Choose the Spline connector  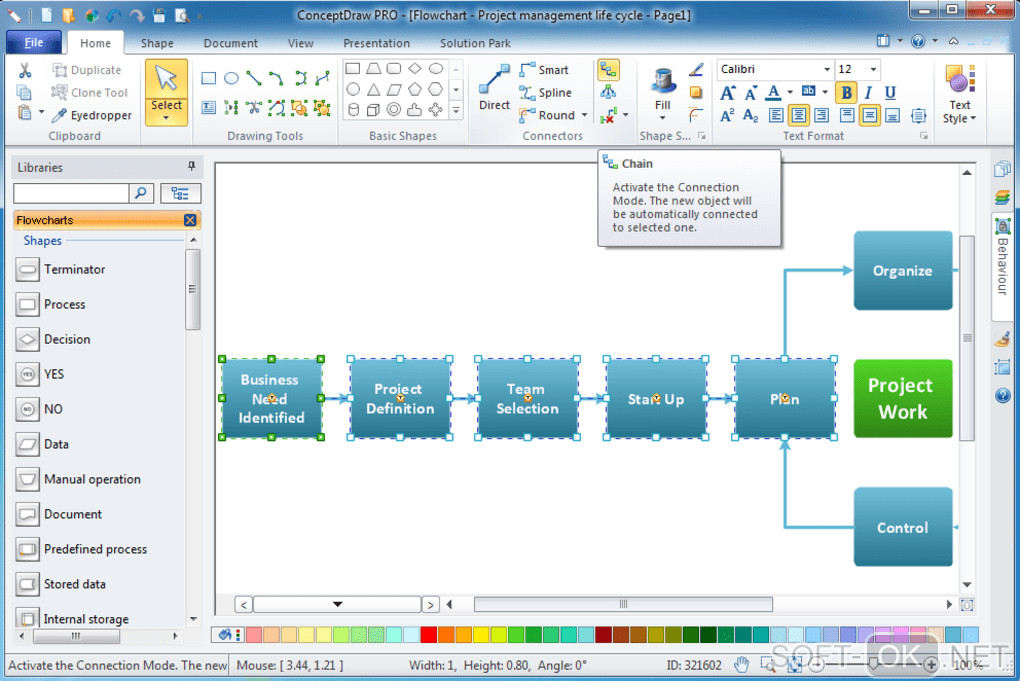pyautogui.click(x=545, y=92)
